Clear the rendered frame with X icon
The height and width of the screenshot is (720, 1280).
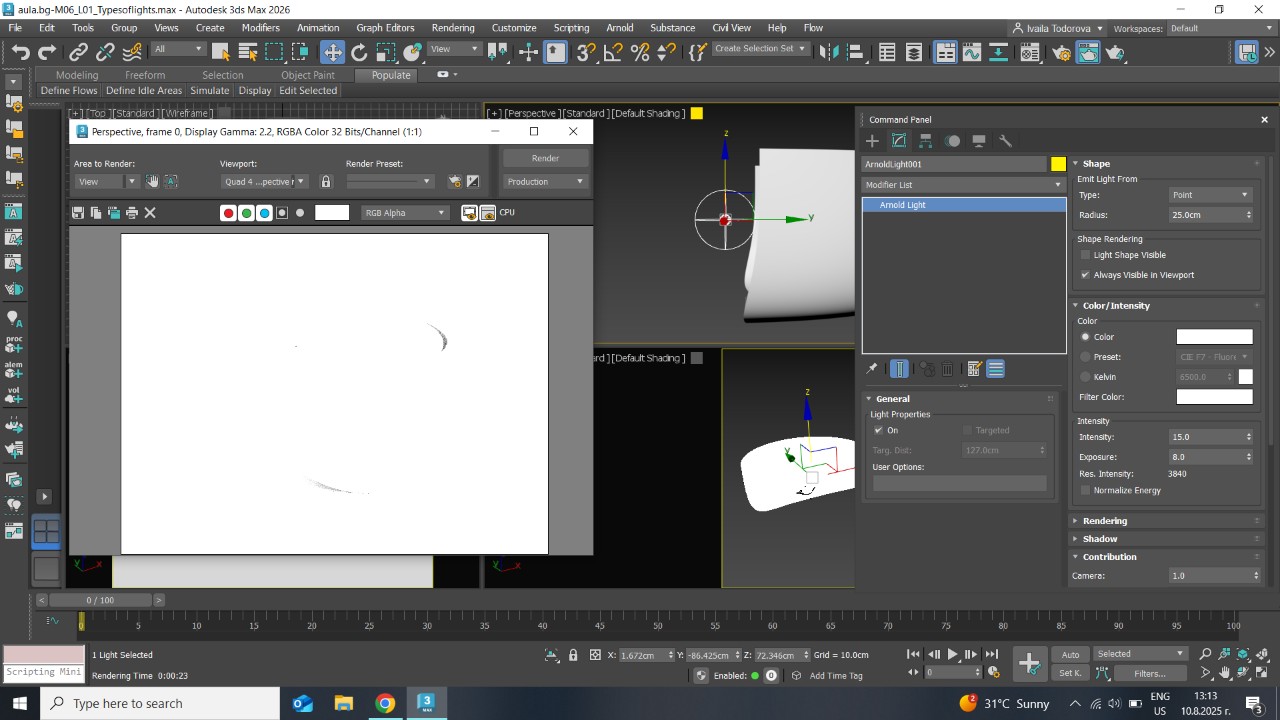pos(150,212)
